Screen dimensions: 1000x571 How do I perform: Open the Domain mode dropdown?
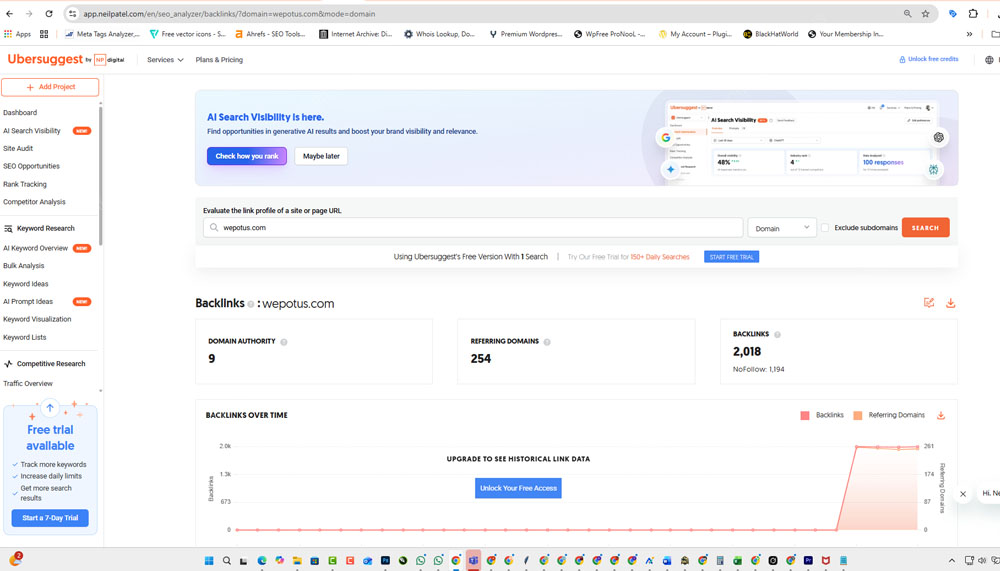(x=782, y=228)
